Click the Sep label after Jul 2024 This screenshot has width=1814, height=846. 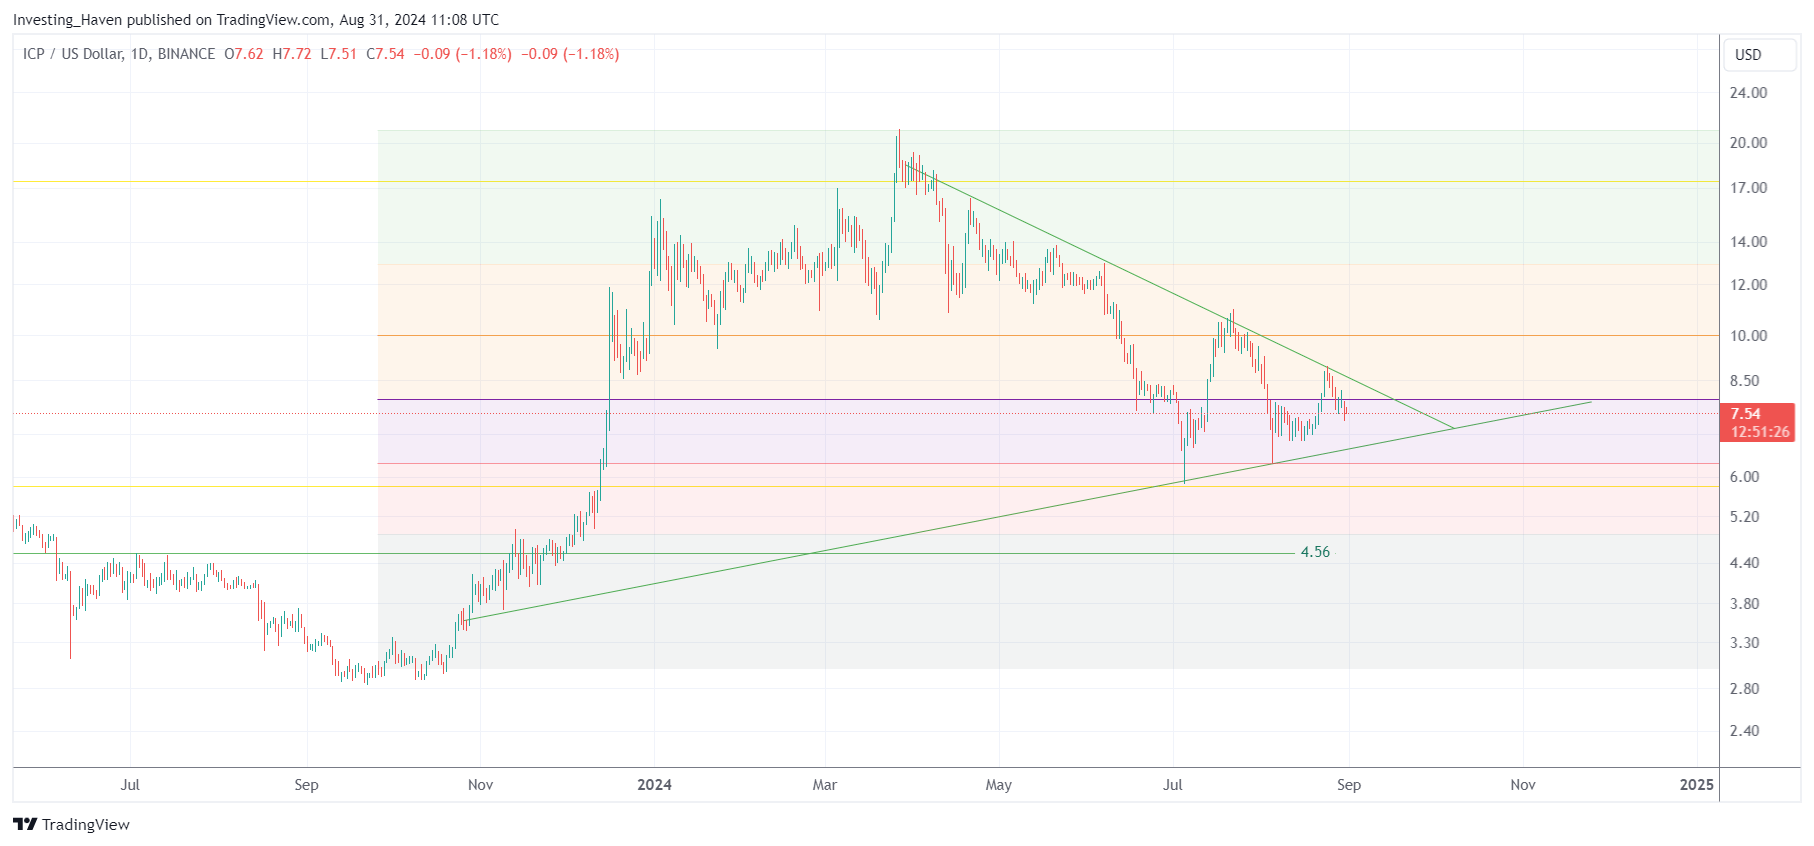pos(1349,785)
